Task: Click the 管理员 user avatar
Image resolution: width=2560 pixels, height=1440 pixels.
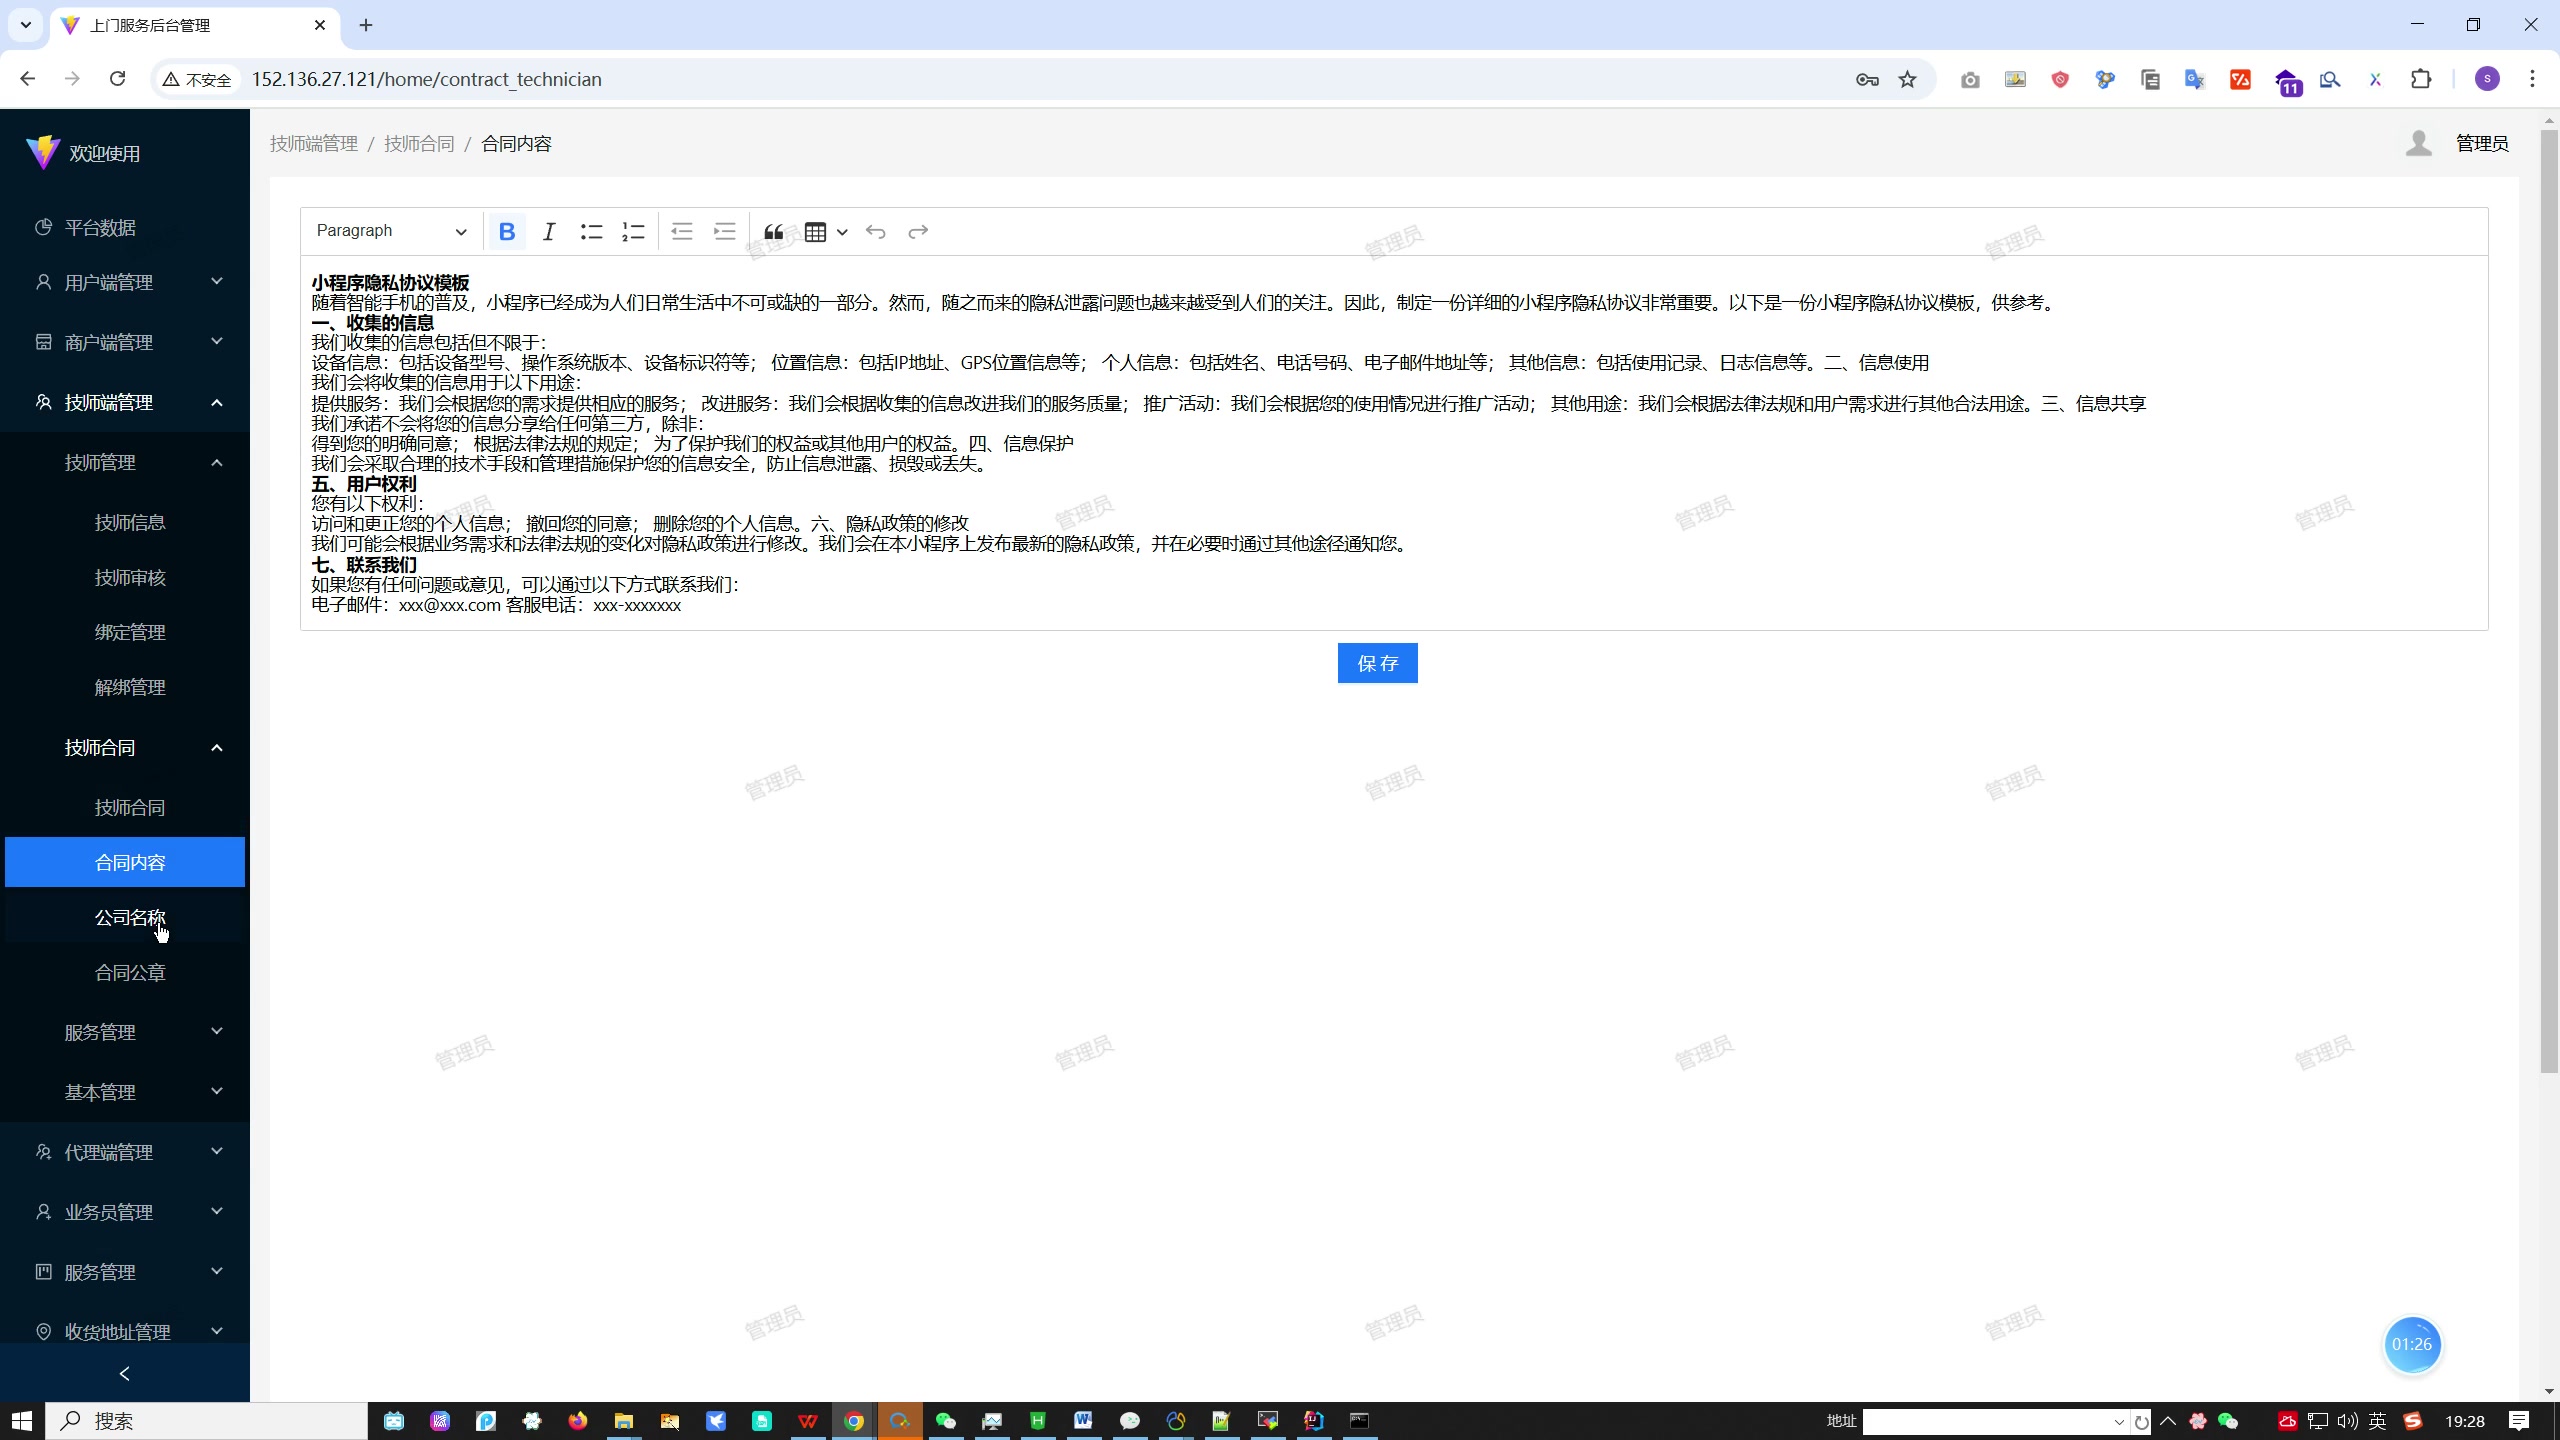Action: 2419,144
